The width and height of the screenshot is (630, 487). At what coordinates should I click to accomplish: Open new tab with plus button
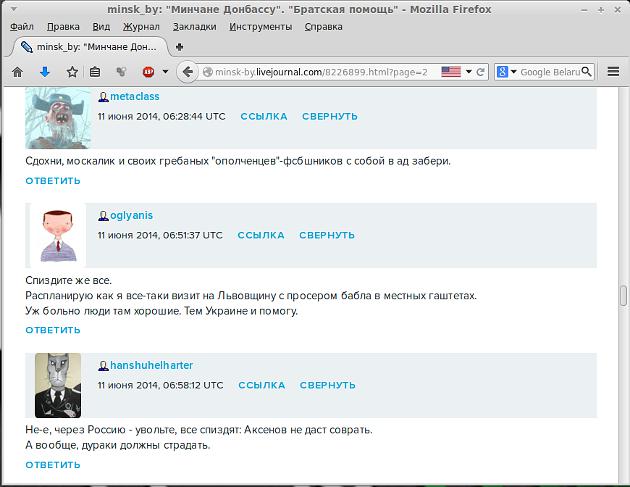coord(179,47)
